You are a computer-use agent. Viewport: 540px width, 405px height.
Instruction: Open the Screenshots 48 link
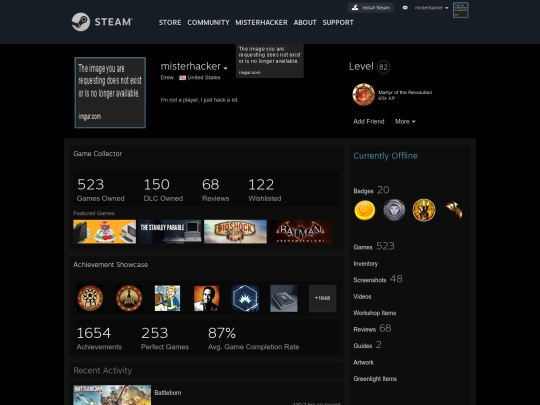tap(378, 279)
